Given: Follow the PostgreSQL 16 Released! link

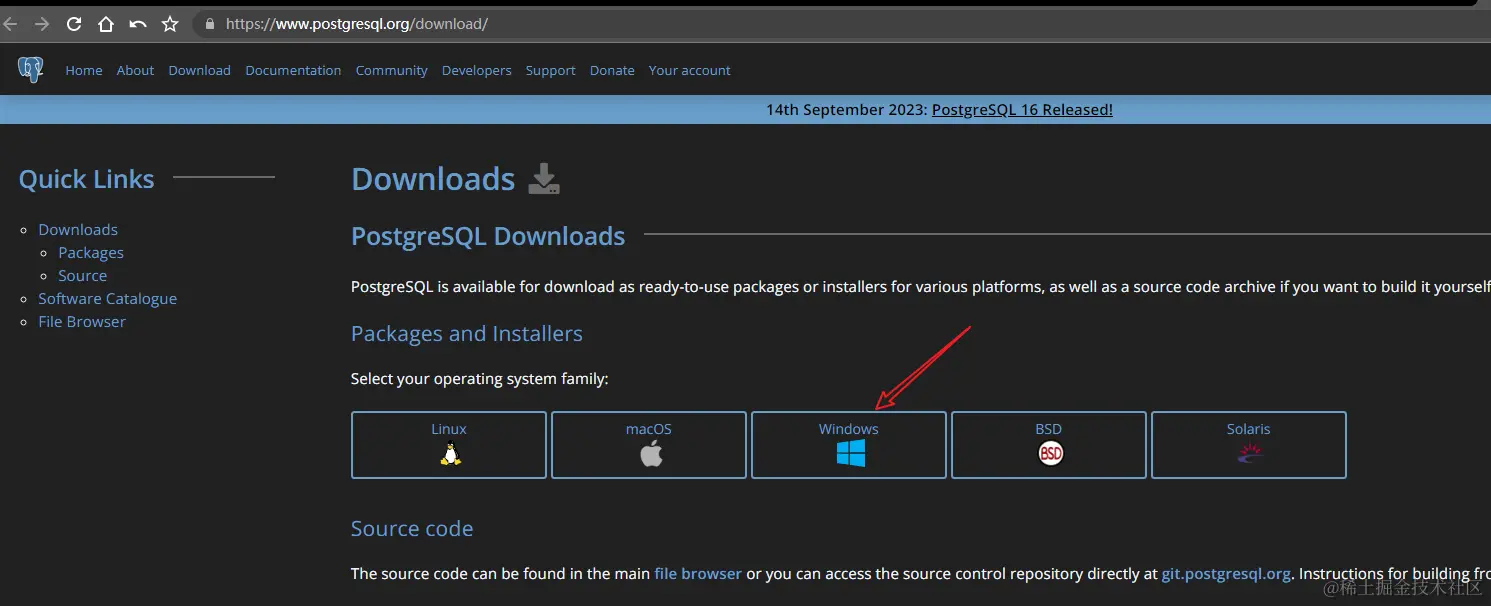Looking at the screenshot, I should click(x=1022, y=110).
